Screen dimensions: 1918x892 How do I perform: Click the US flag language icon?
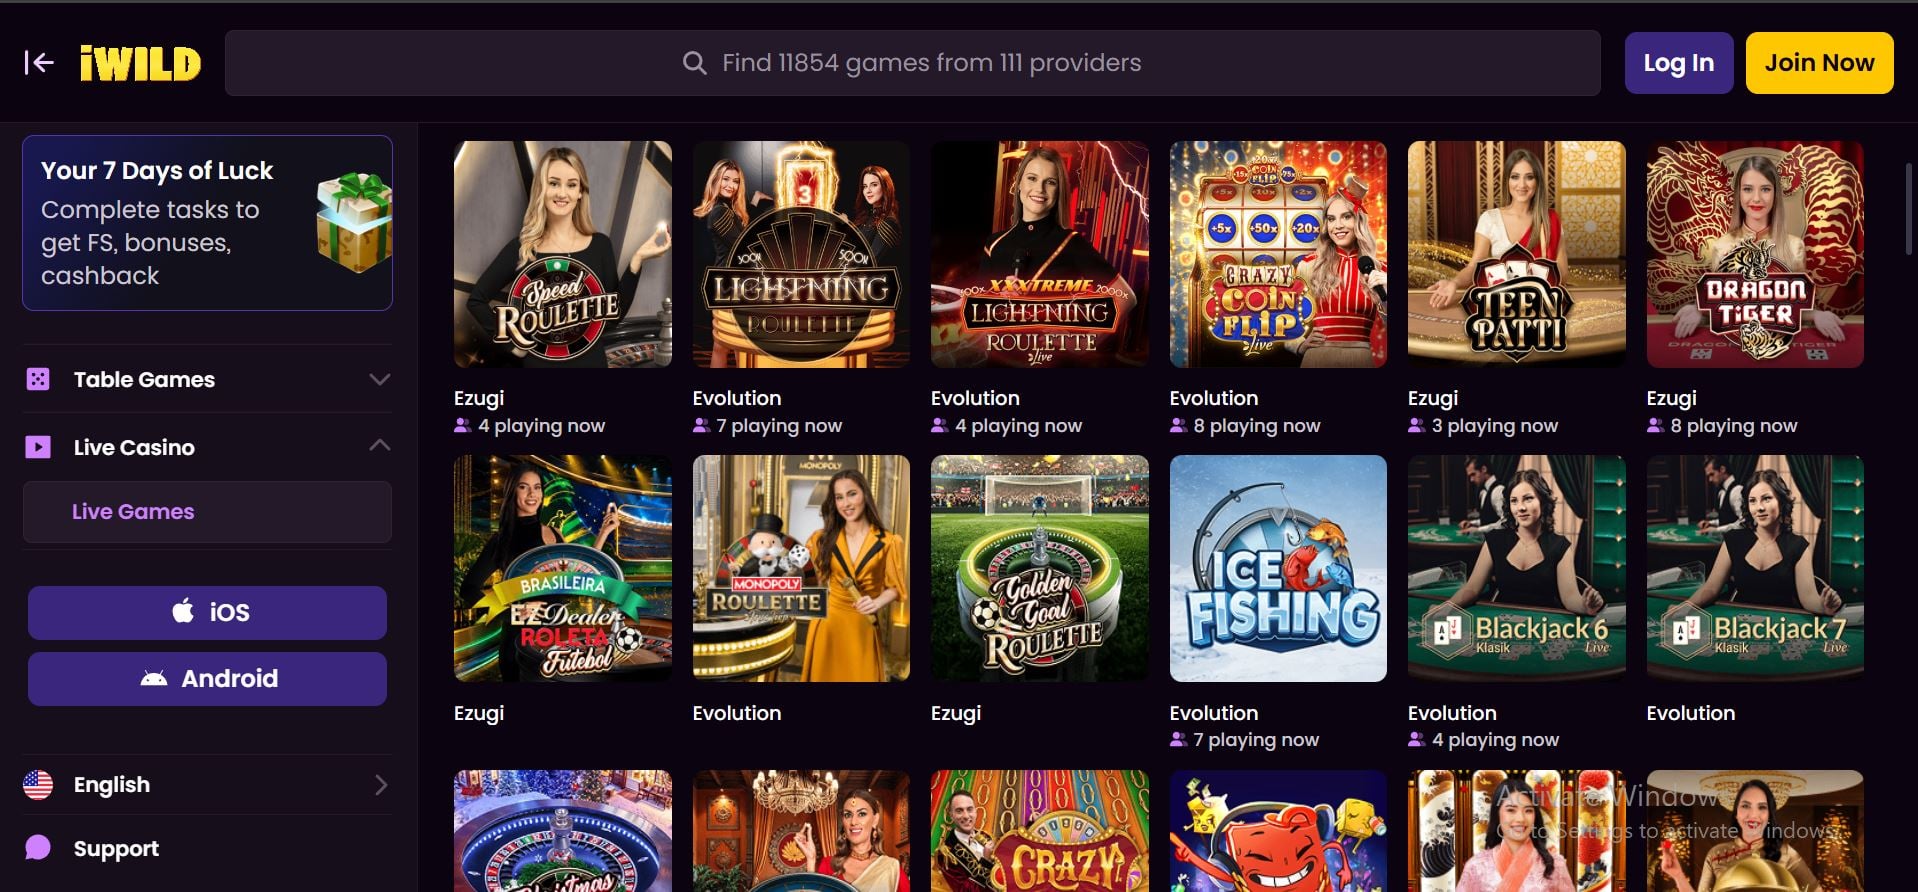click(38, 785)
